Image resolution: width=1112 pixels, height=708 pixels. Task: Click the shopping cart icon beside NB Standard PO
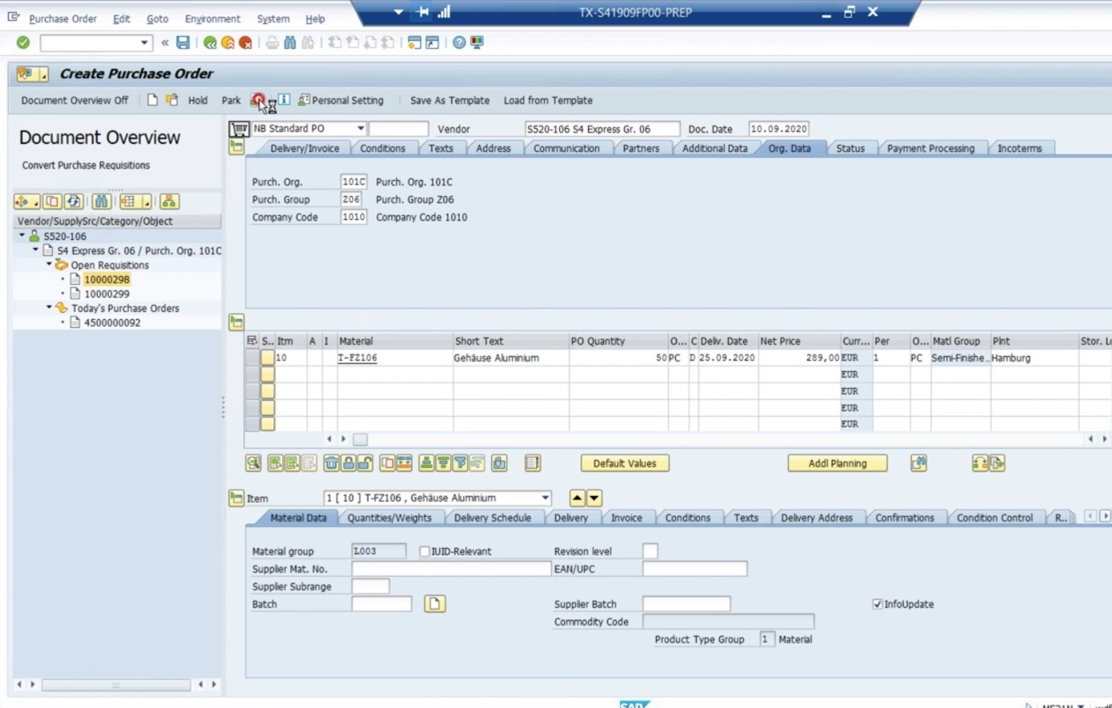pos(239,129)
